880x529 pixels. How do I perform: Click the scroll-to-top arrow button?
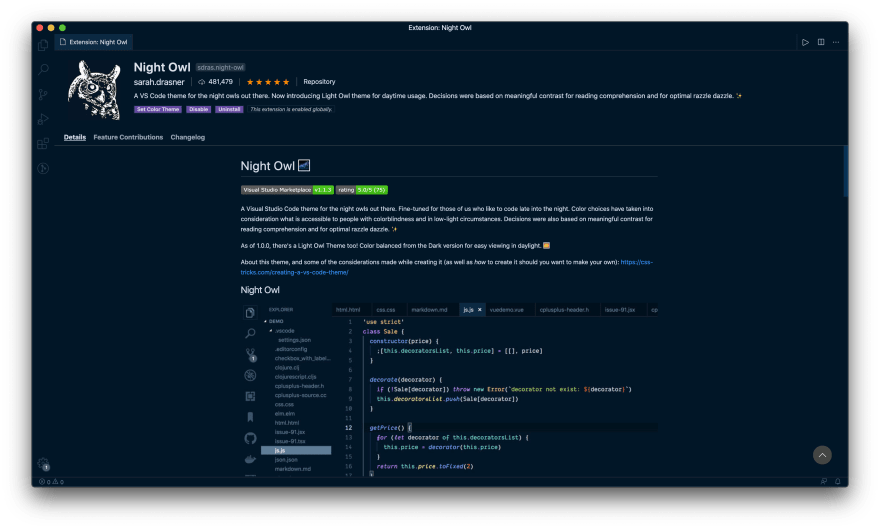[822, 455]
